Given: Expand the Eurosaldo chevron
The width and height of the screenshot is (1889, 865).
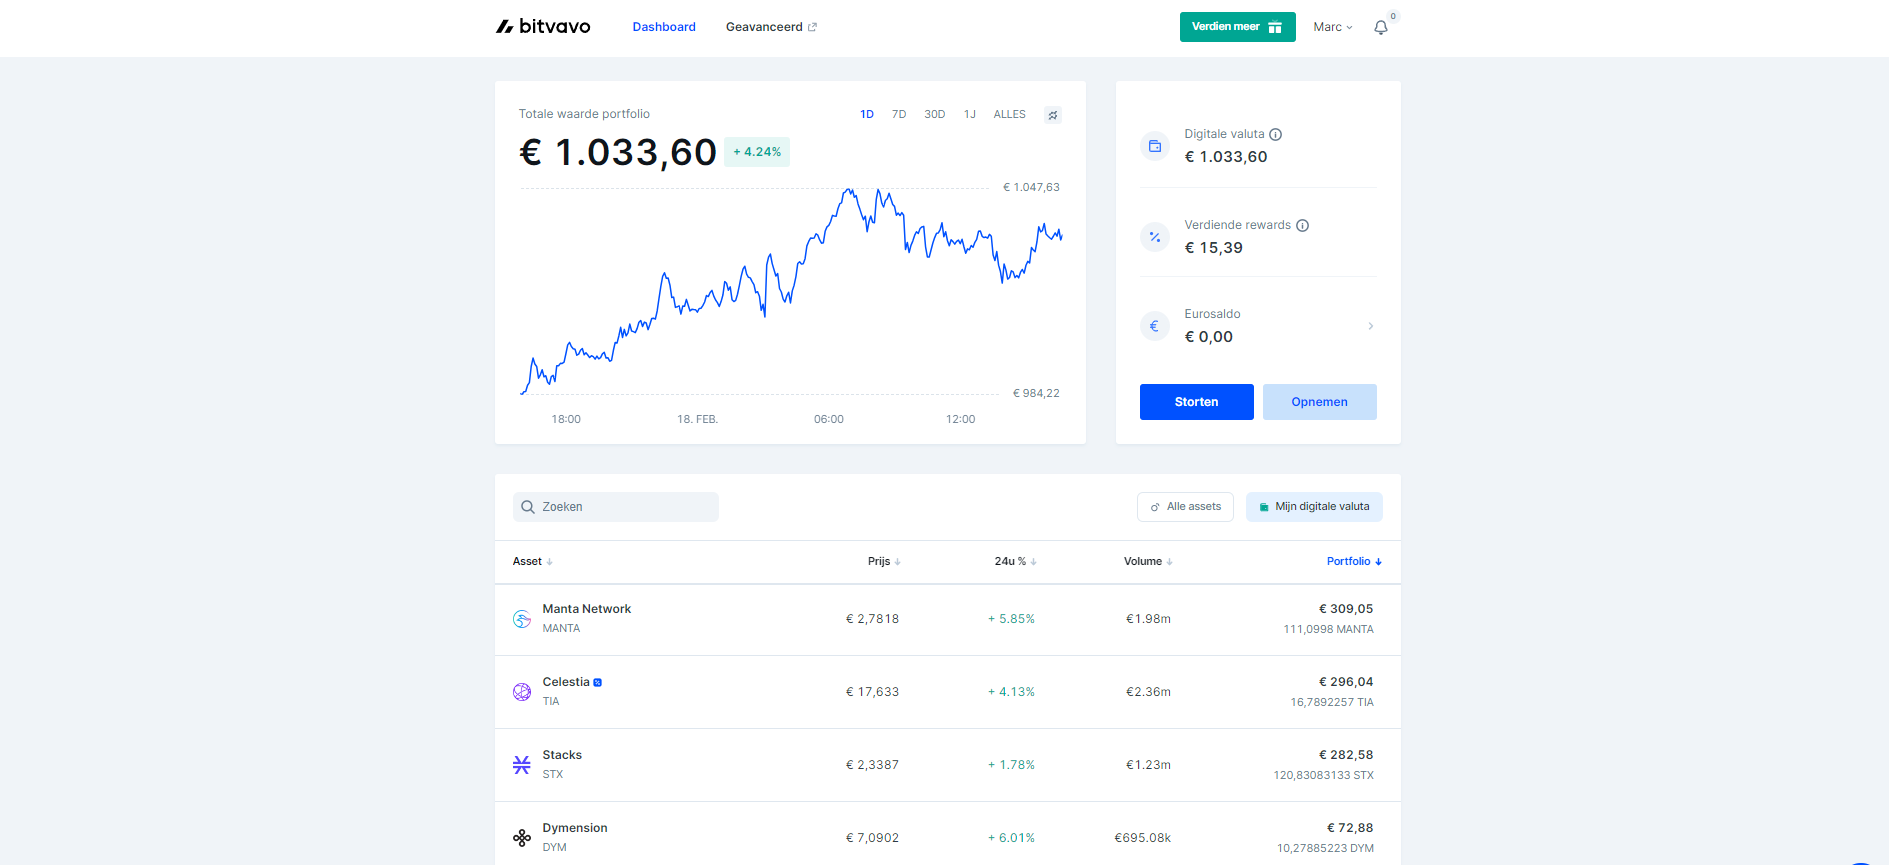Looking at the screenshot, I should (x=1370, y=326).
